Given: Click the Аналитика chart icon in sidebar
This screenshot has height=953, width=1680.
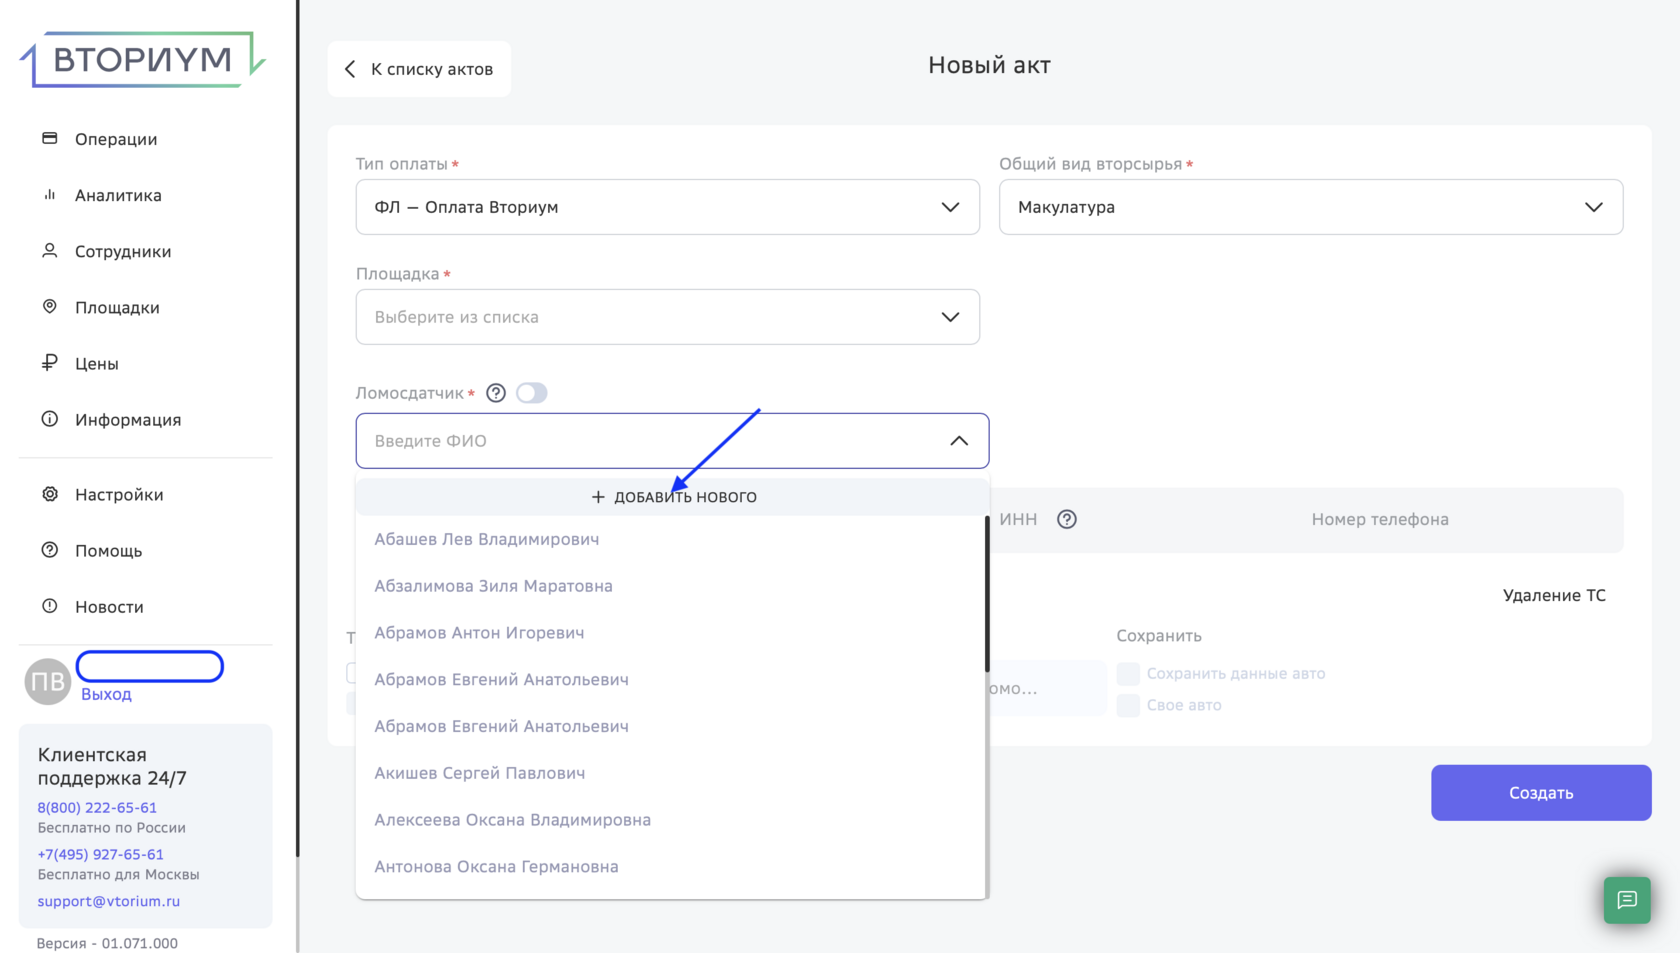Looking at the screenshot, I should tap(50, 195).
